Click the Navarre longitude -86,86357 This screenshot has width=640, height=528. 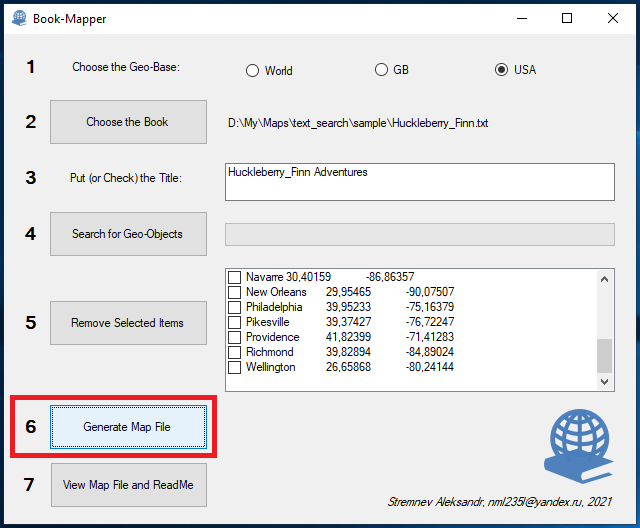coord(389,277)
